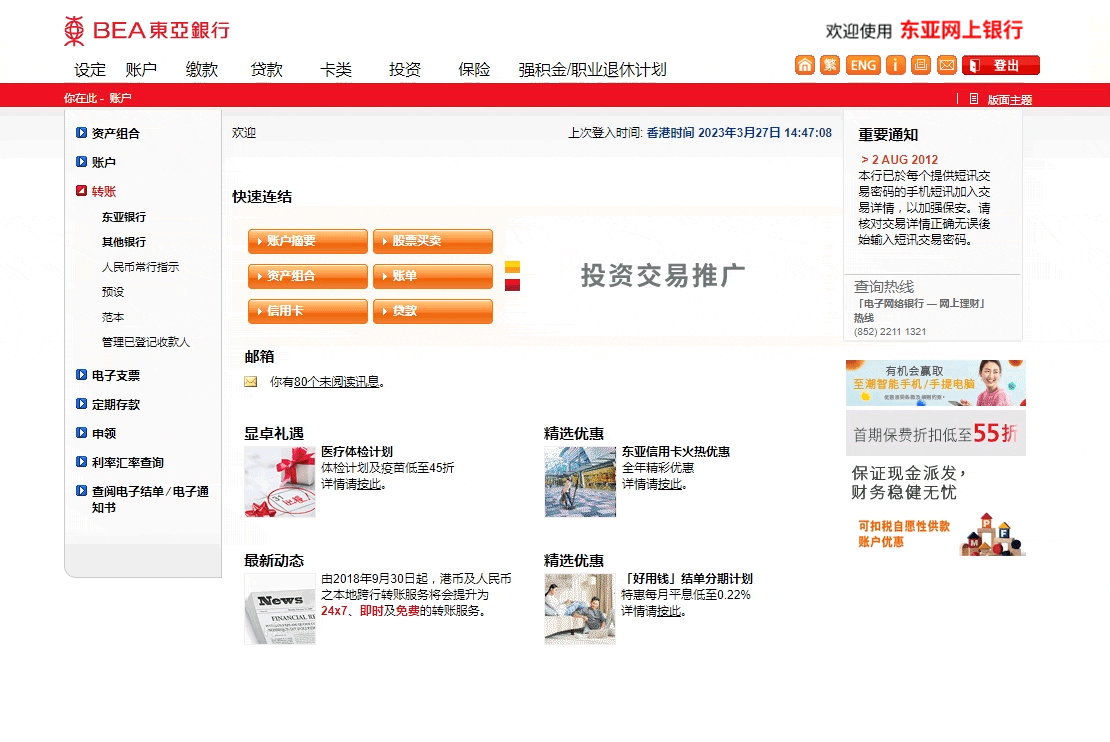Click the 医疗体检计划 gift thumbnail

pyautogui.click(x=280, y=481)
